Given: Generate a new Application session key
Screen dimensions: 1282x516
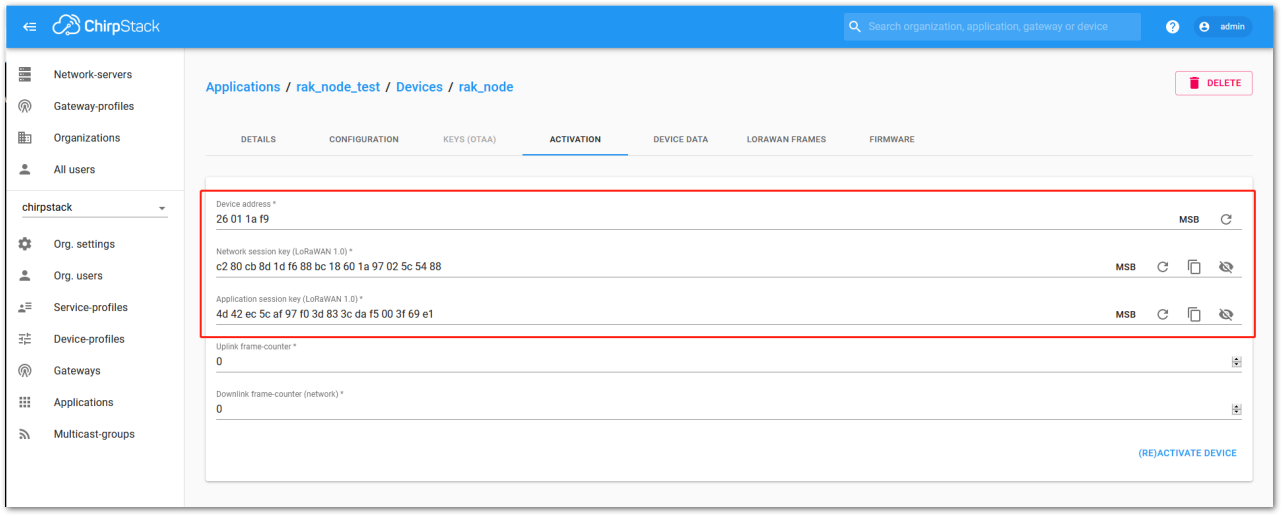Looking at the screenshot, I should 1163,314.
